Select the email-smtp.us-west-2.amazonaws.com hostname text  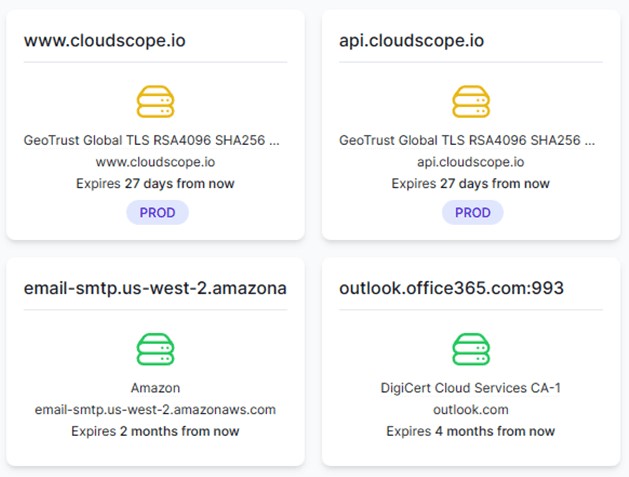[155, 410]
